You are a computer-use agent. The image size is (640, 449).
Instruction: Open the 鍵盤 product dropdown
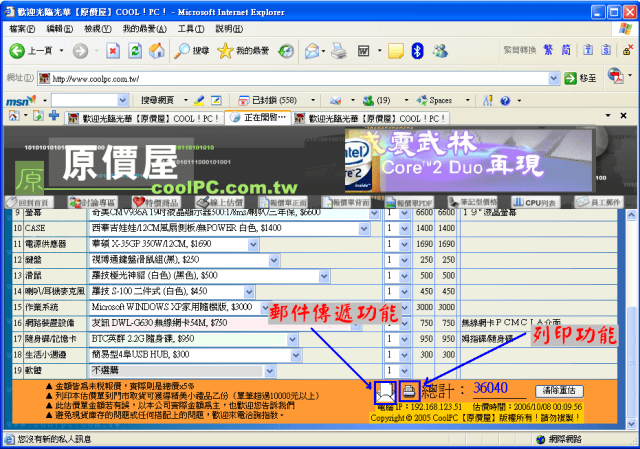click(x=274, y=260)
